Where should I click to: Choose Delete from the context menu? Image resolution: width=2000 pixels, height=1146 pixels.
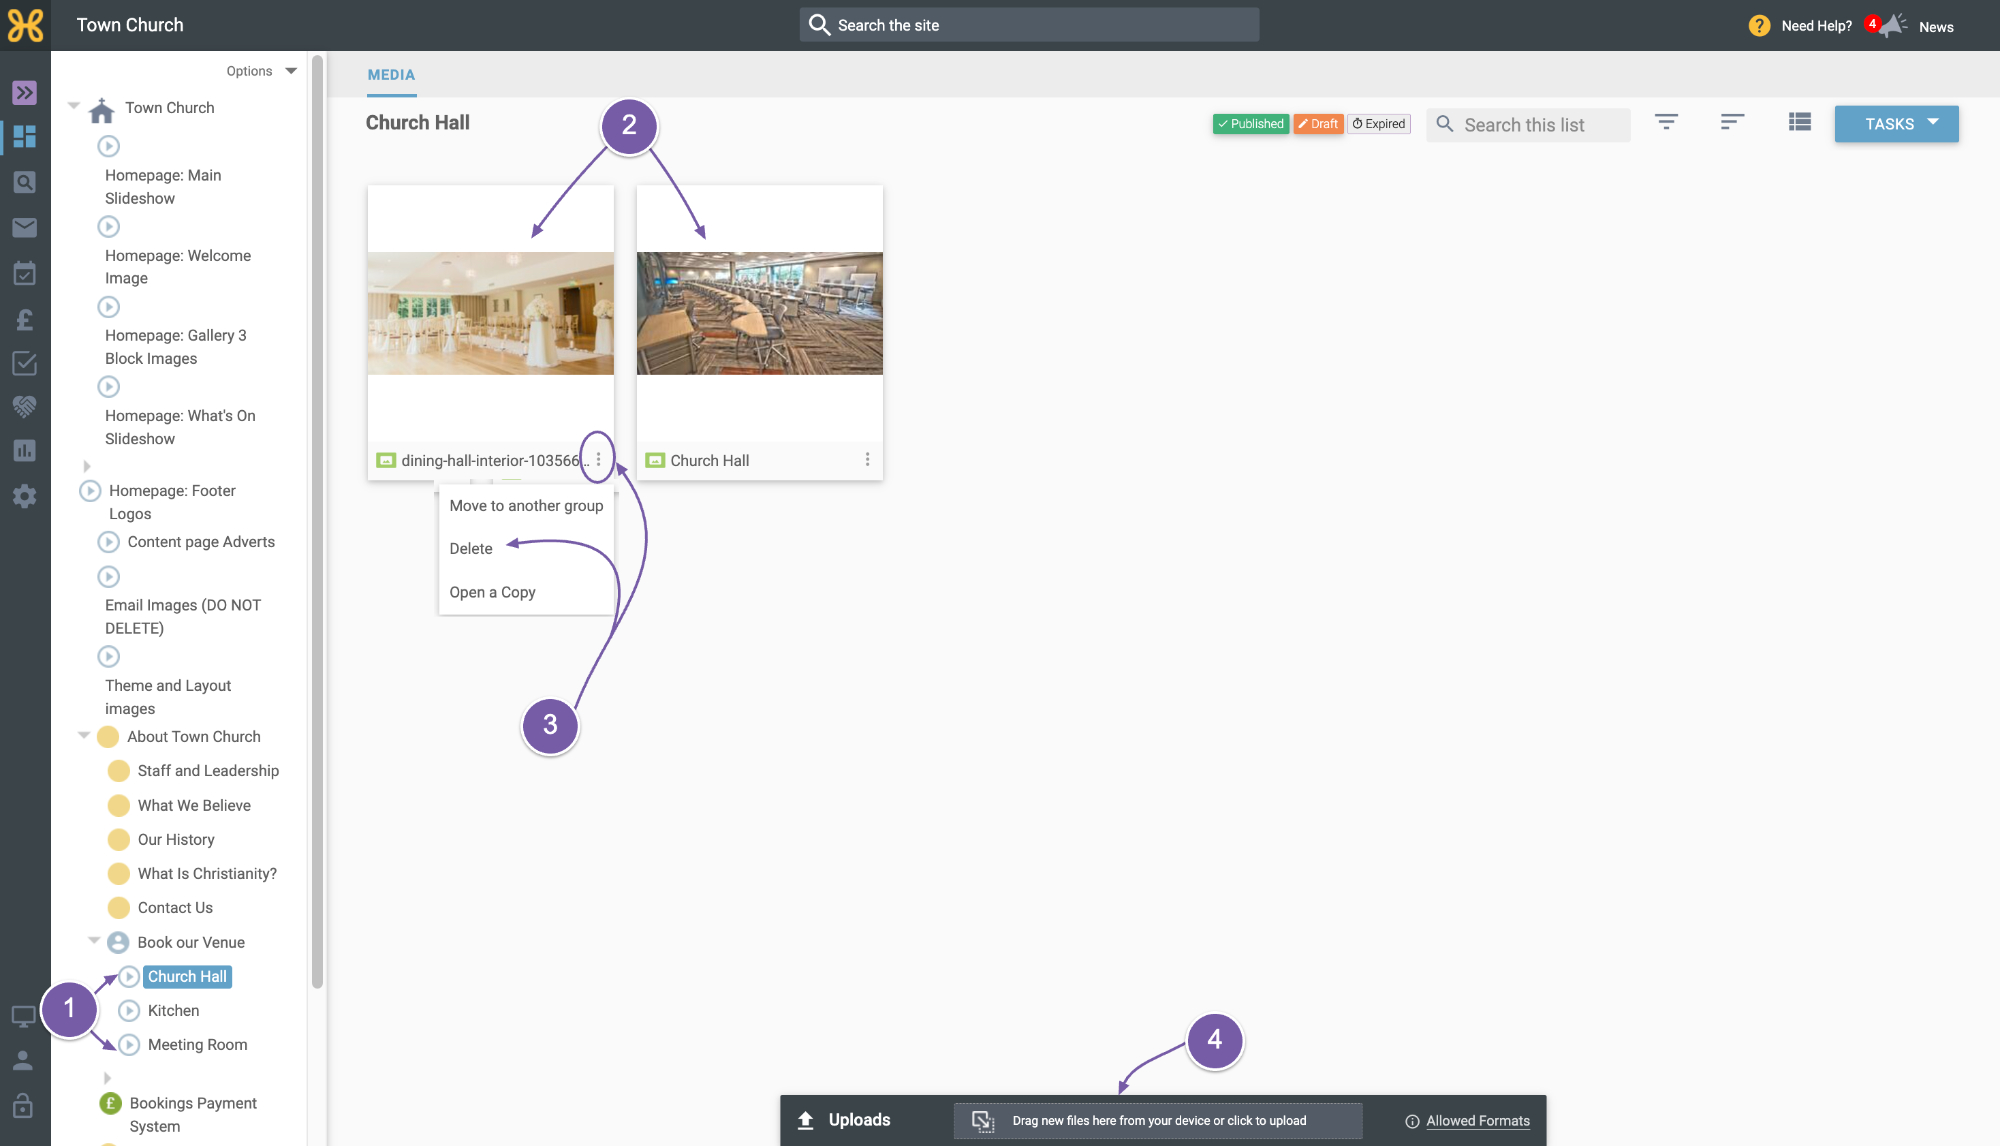pos(471,549)
